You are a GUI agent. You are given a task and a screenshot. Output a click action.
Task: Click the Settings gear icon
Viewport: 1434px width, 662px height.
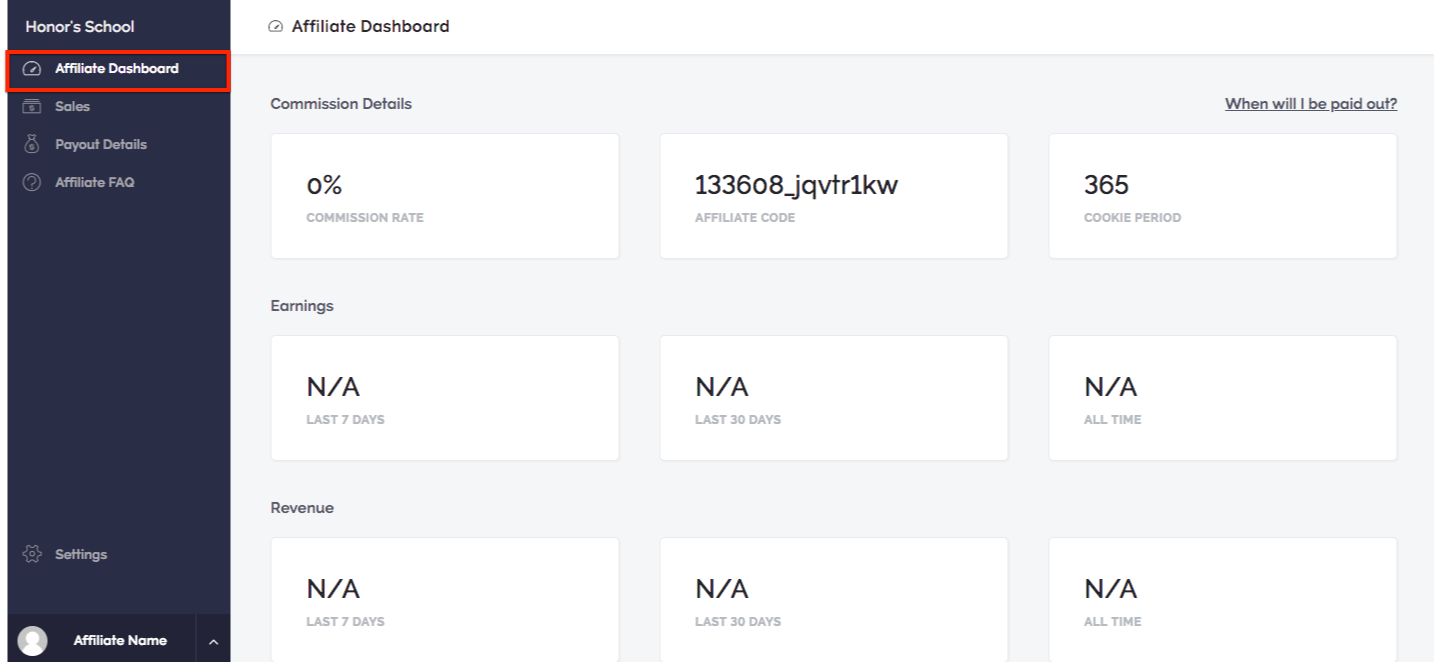32,554
